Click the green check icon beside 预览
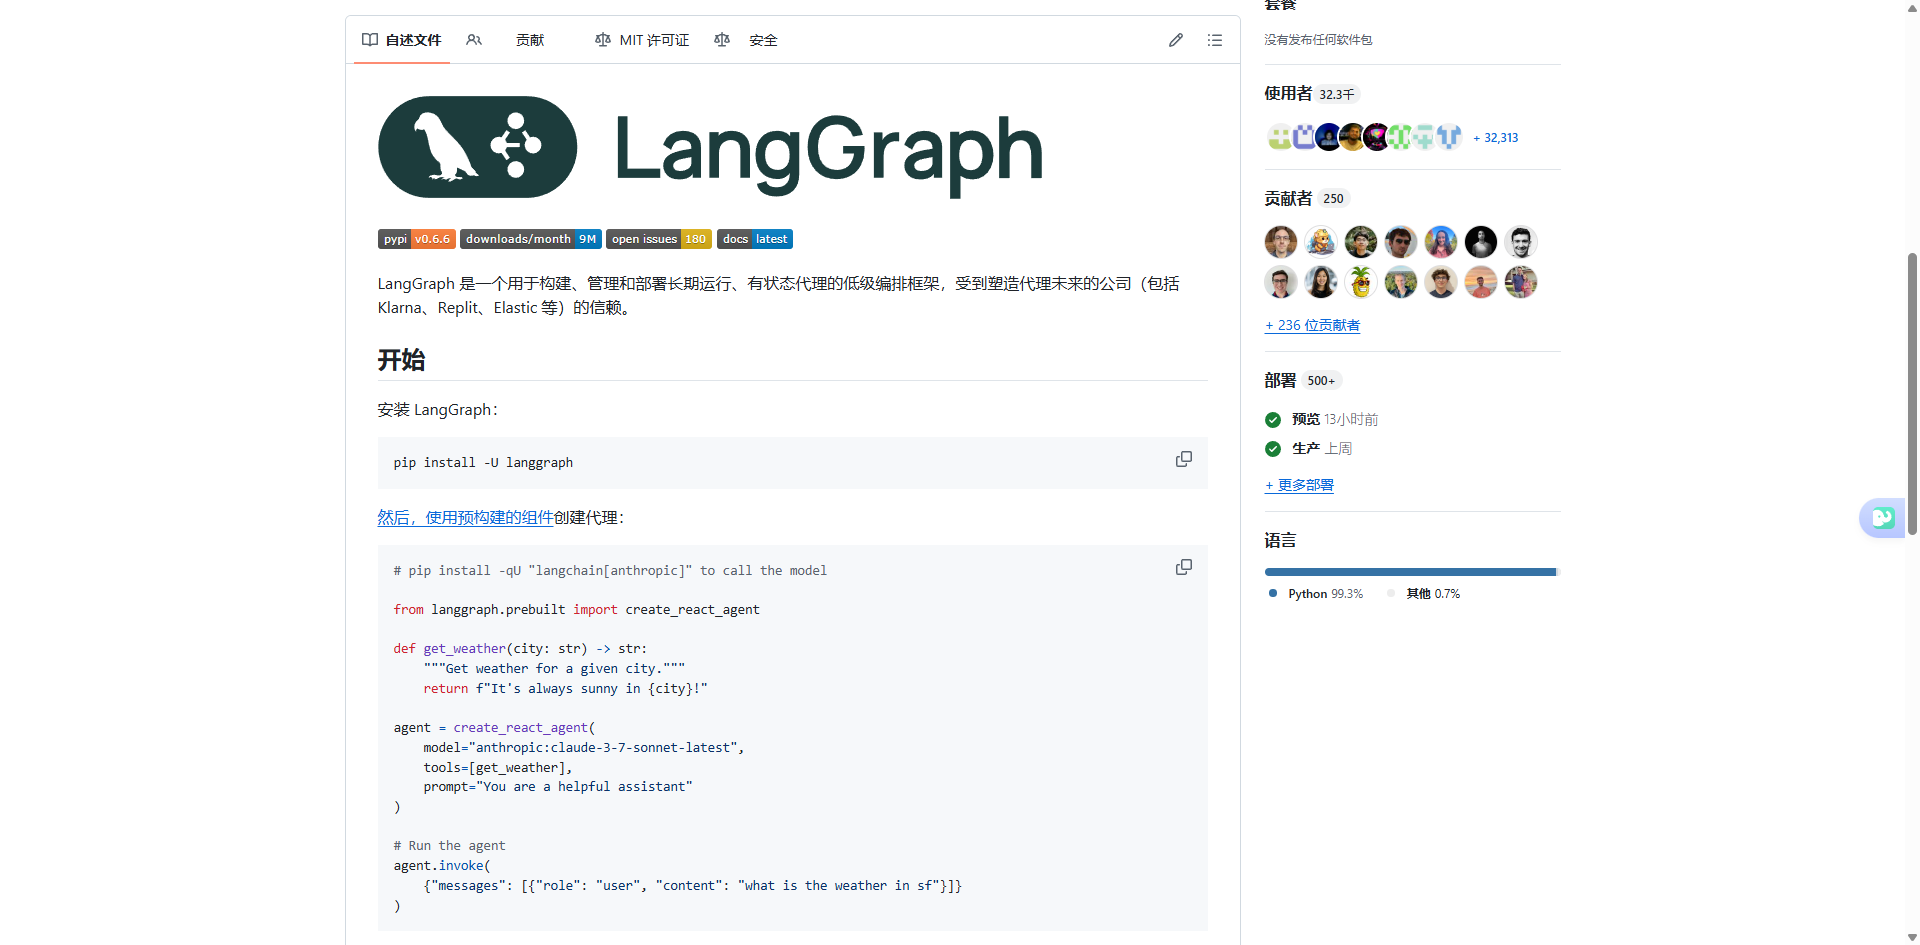Viewport: 1920px width, 945px height. 1273,420
